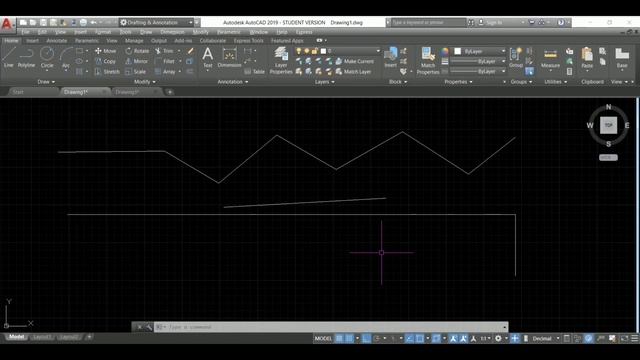640x360 pixels.
Task: Click the Scale tool
Action: (136, 71)
